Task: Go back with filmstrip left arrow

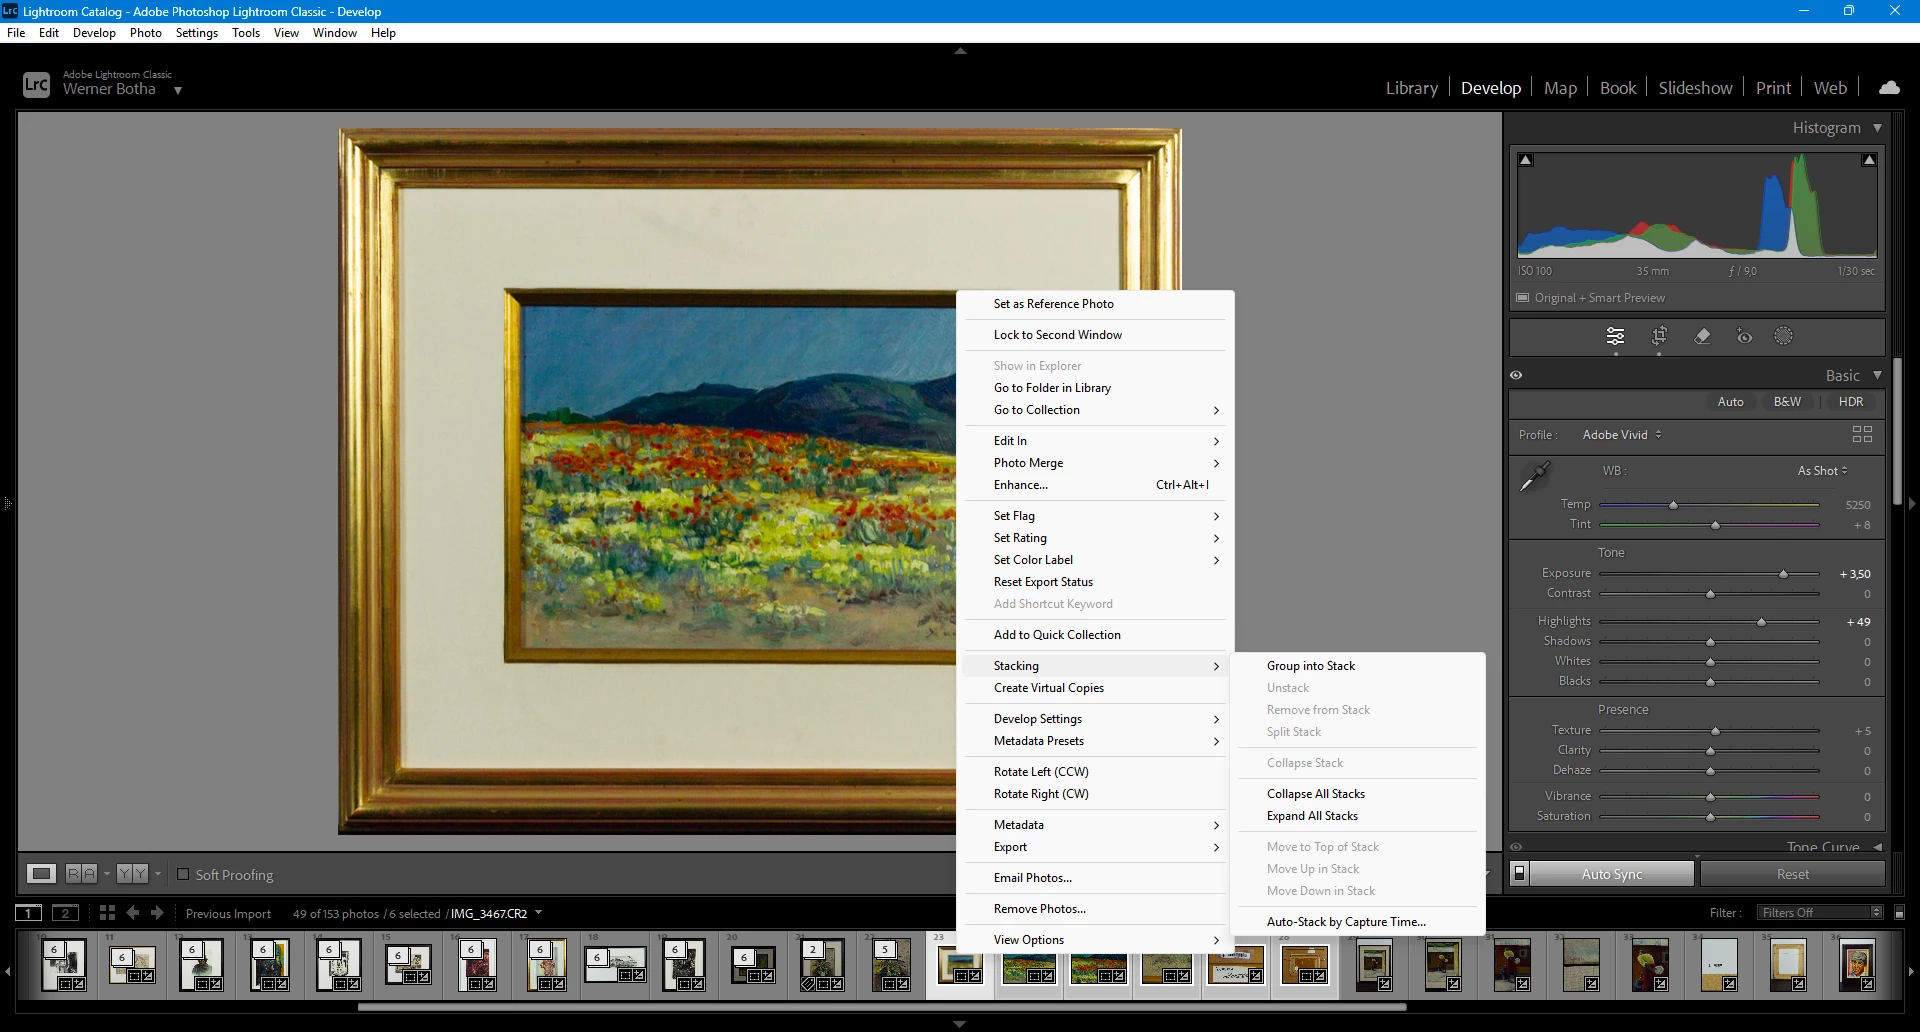Action: pyautogui.click(x=133, y=913)
